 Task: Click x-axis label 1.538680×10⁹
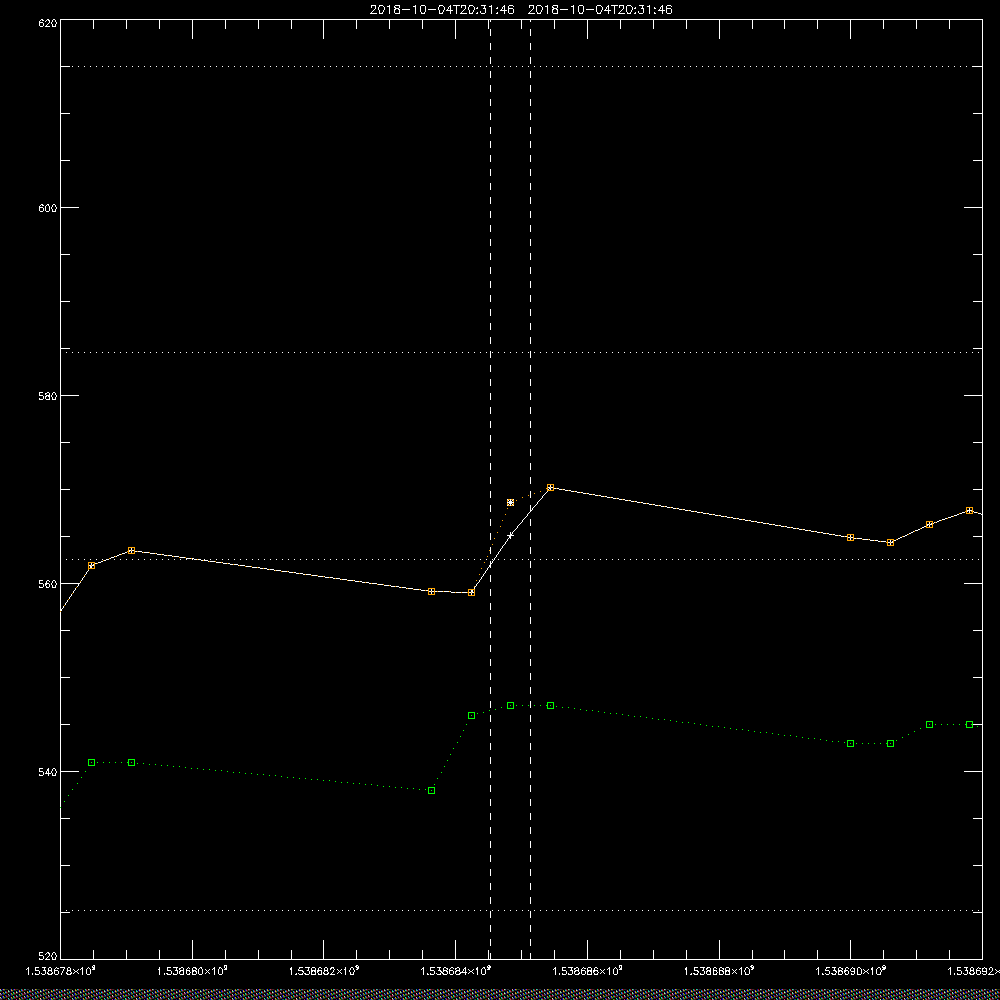[193, 971]
